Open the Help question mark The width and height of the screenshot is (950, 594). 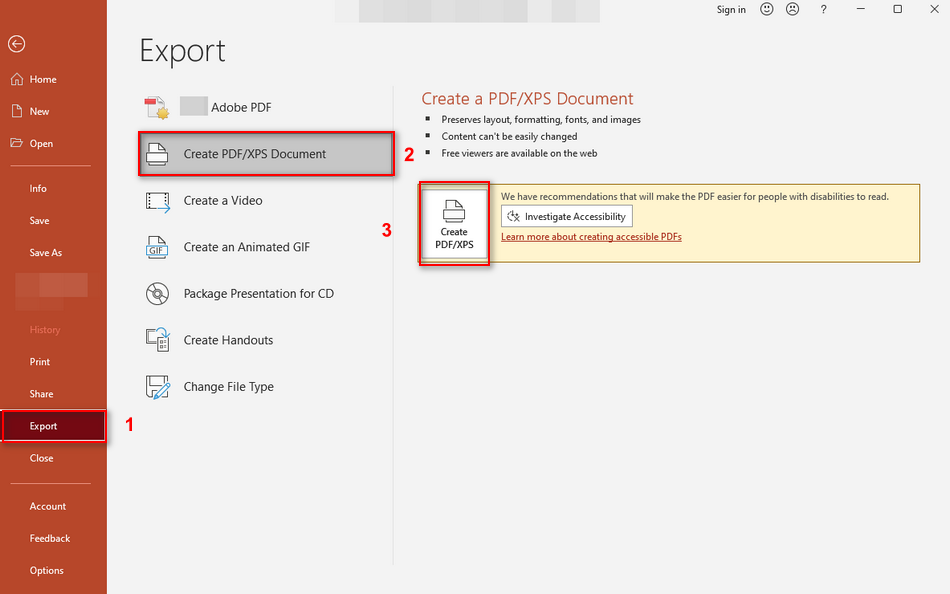click(822, 9)
